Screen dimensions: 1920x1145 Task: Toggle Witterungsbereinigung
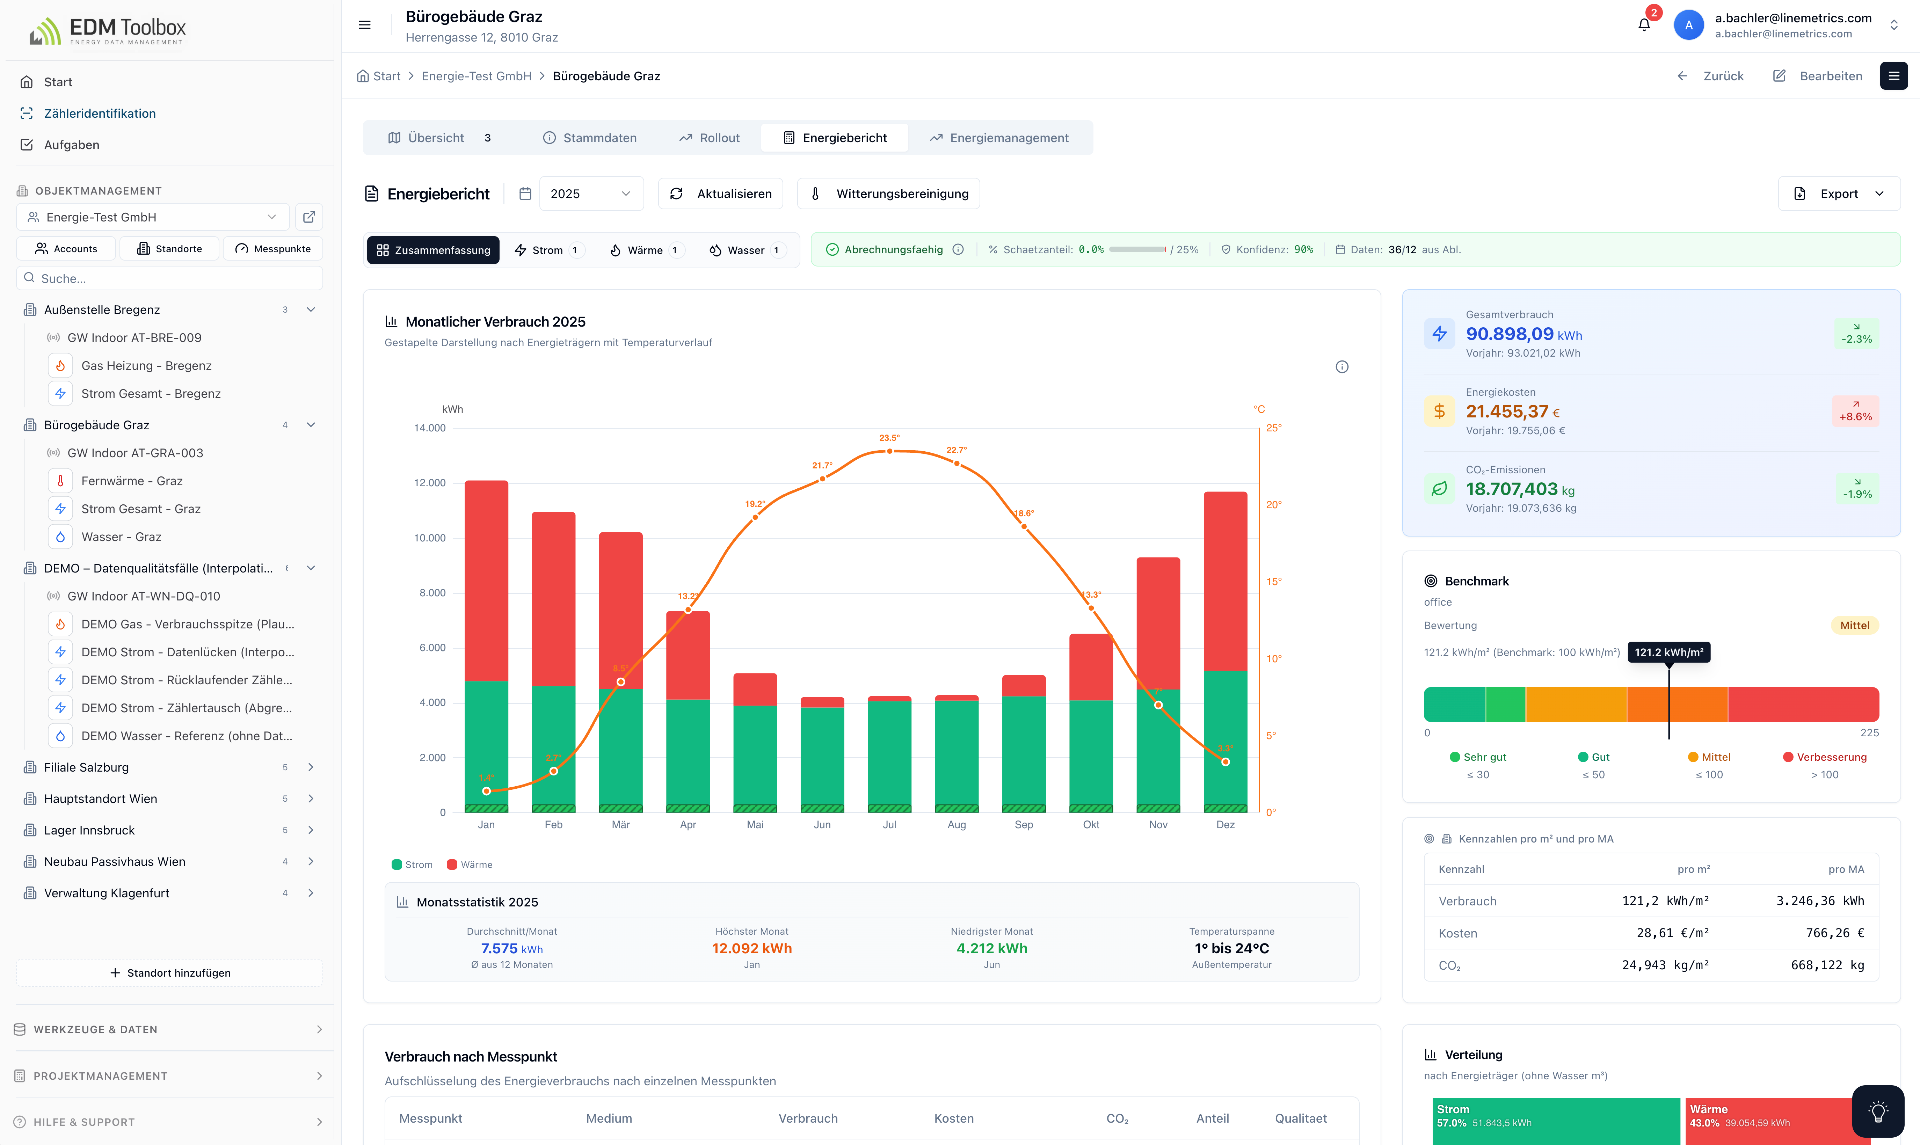click(x=889, y=194)
